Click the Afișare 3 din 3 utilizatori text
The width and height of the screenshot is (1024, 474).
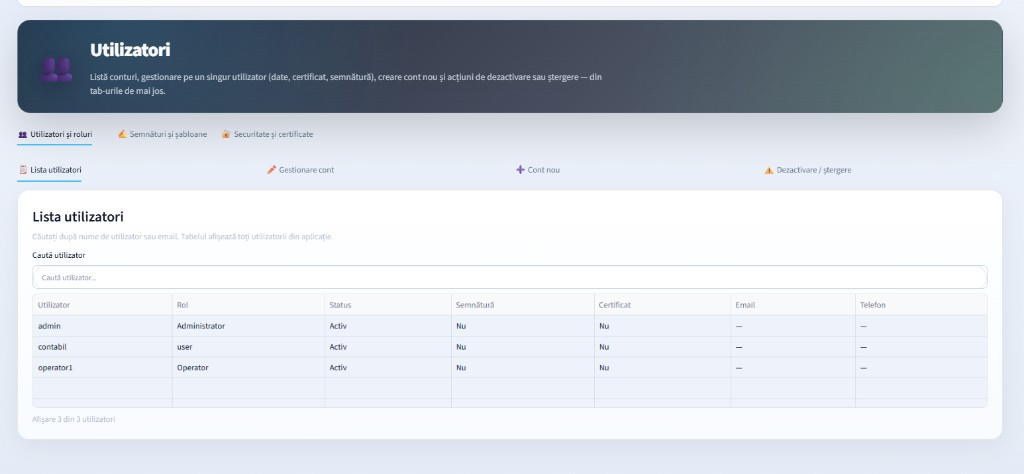(x=74, y=419)
